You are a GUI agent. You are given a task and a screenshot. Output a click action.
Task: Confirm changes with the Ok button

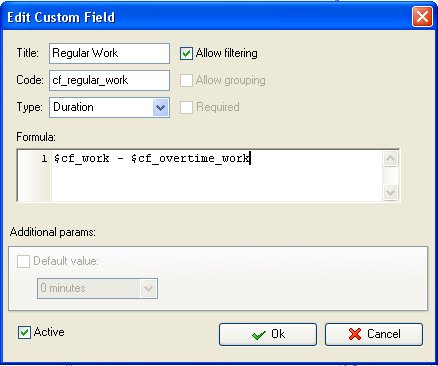click(268, 334)
